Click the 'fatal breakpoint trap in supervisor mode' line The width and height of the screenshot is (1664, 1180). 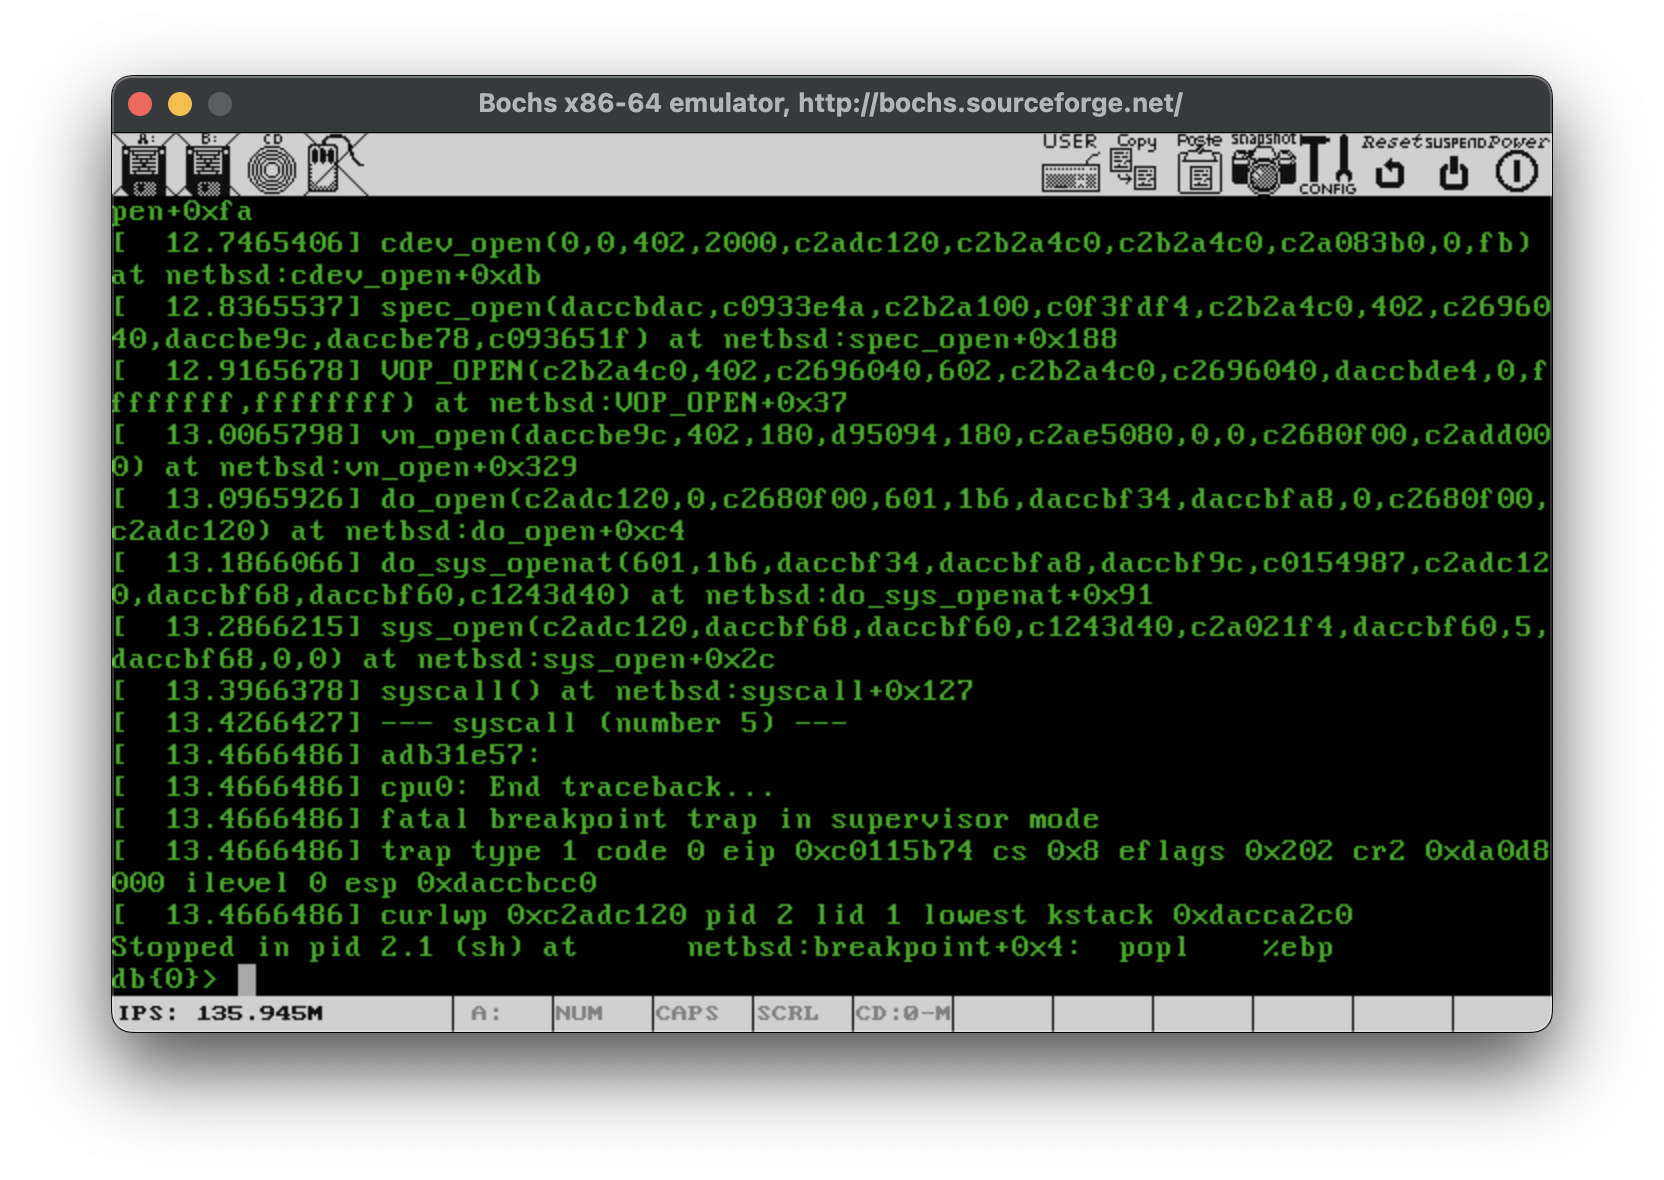739,819
